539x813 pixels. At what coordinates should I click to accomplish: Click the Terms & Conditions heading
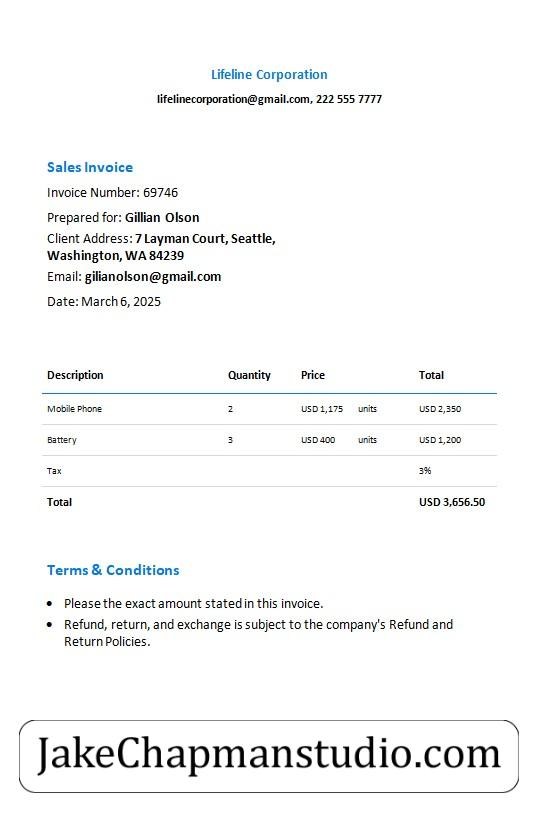click(113, 570)
